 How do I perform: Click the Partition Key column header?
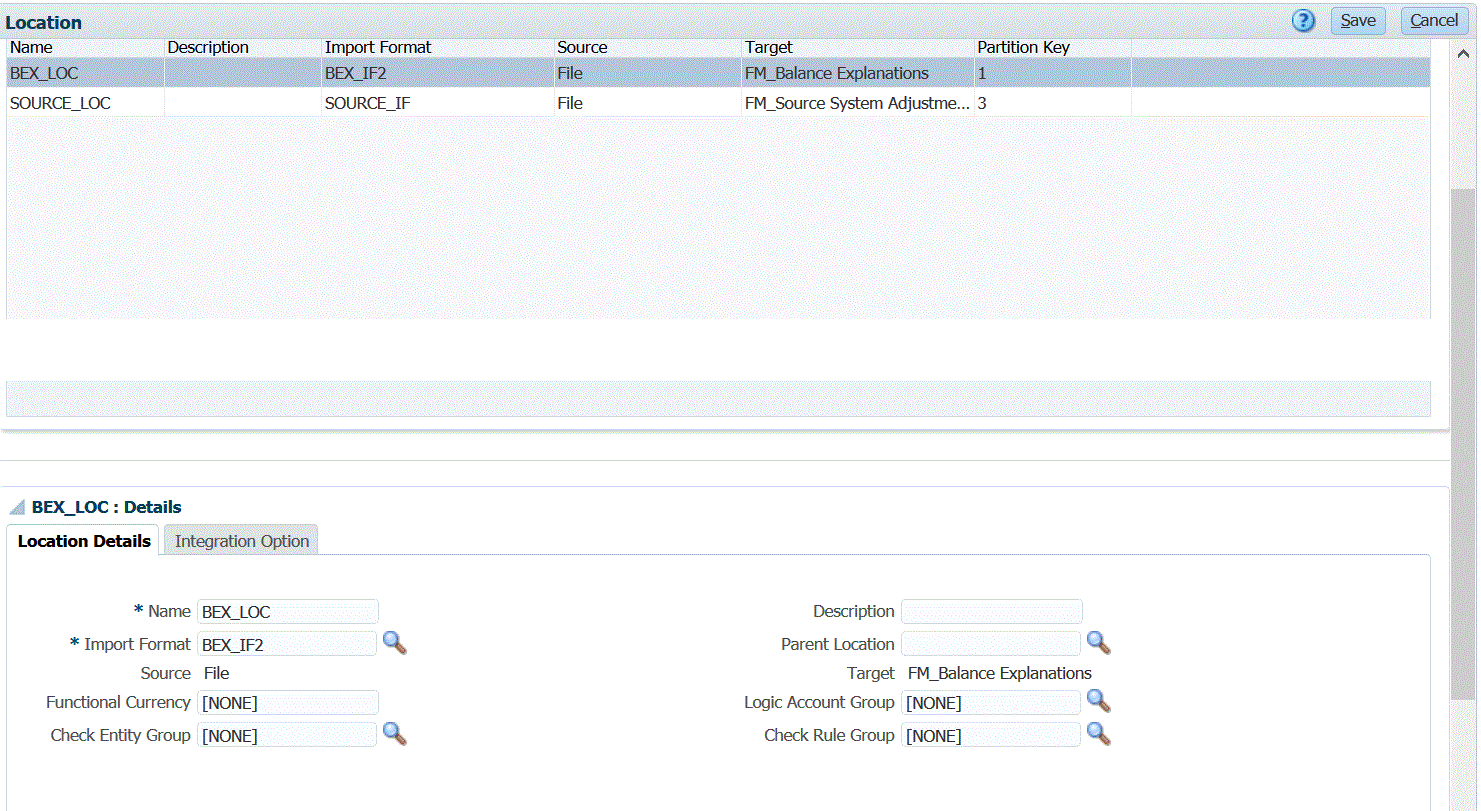pos(1023,47)
